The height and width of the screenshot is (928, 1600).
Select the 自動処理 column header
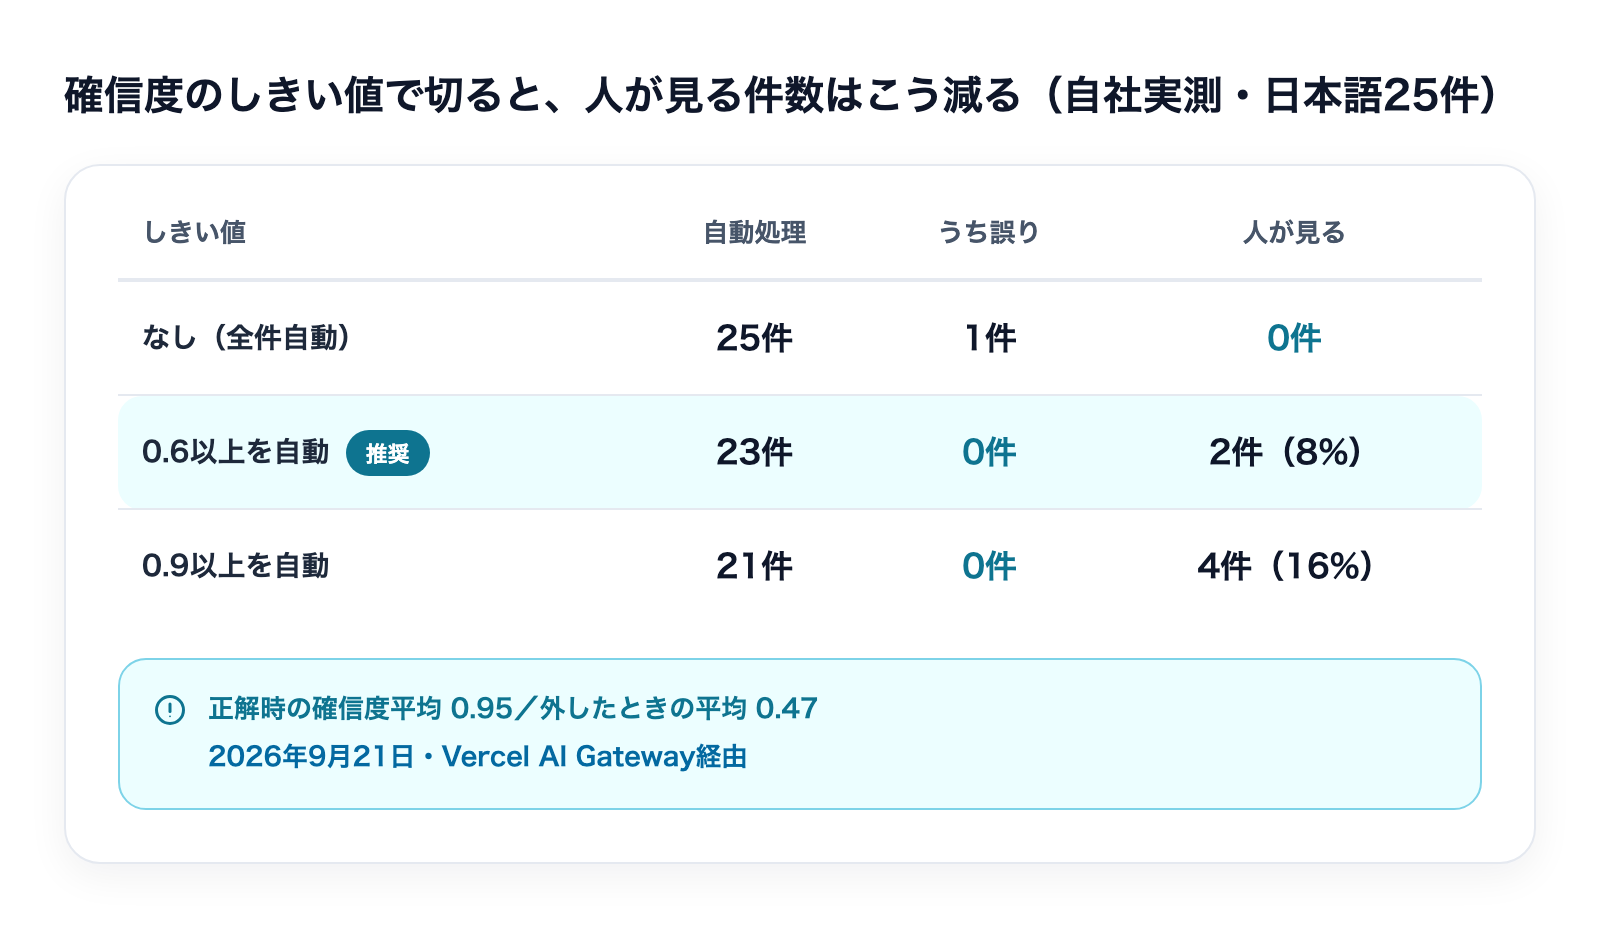coord(755,233)
